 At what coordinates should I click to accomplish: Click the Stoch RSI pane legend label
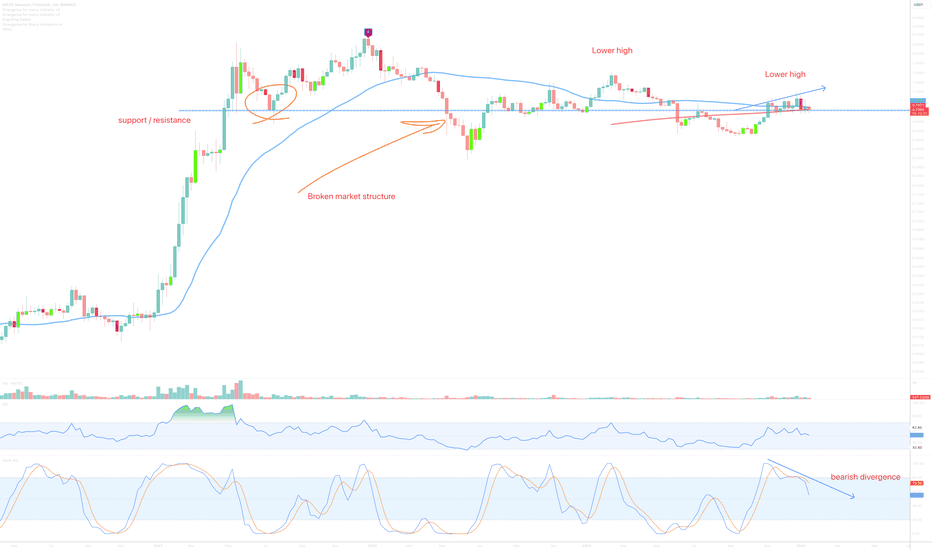pyautogui.click(x=10, y=460)
